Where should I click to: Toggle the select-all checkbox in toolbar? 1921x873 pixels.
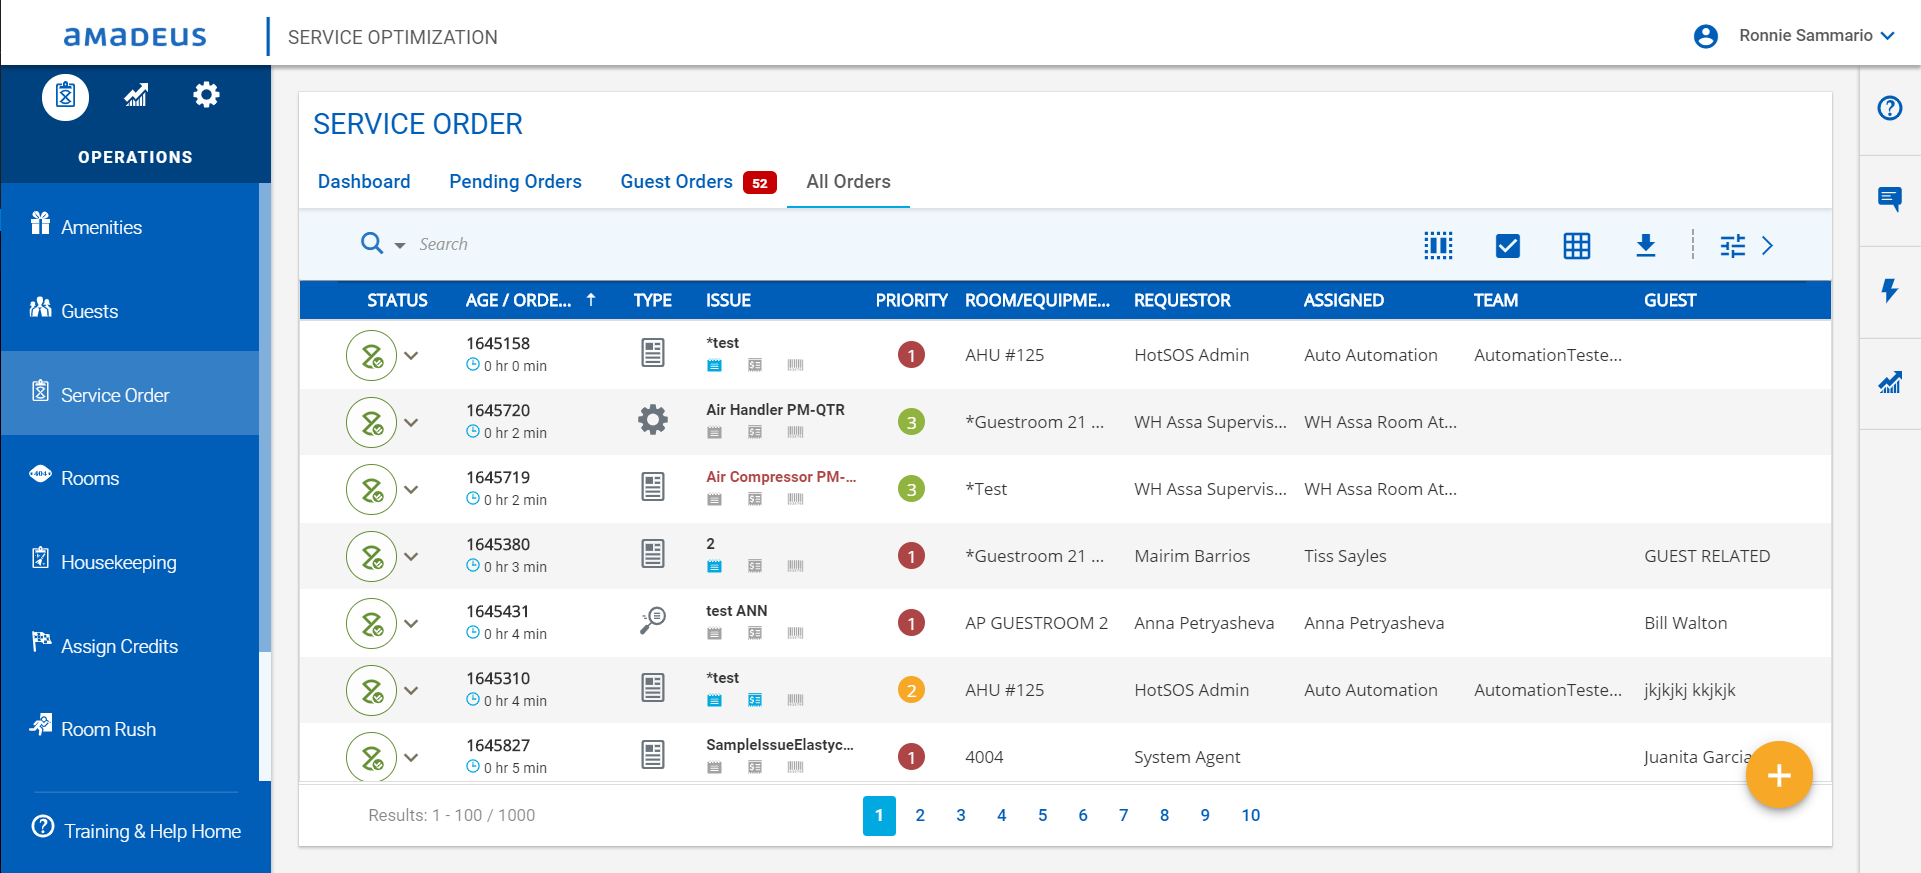coord(1508,245)
